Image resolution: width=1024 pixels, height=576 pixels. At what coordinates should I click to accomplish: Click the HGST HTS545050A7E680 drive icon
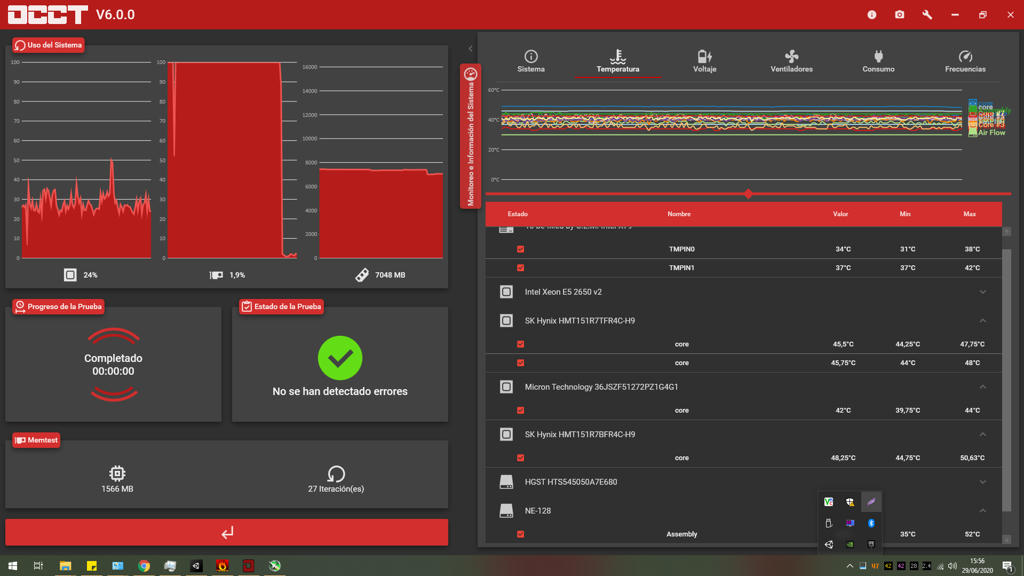point(506,482)
